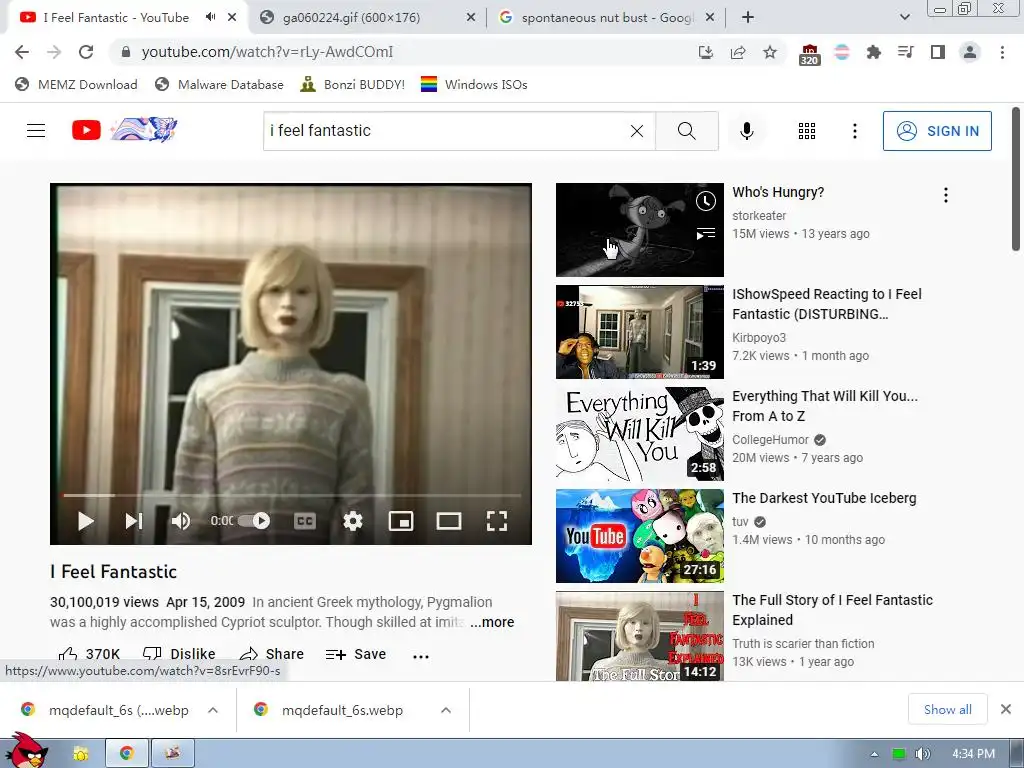
Task: Switch to ga060224.gif tab
Action: tap(366, 18)
